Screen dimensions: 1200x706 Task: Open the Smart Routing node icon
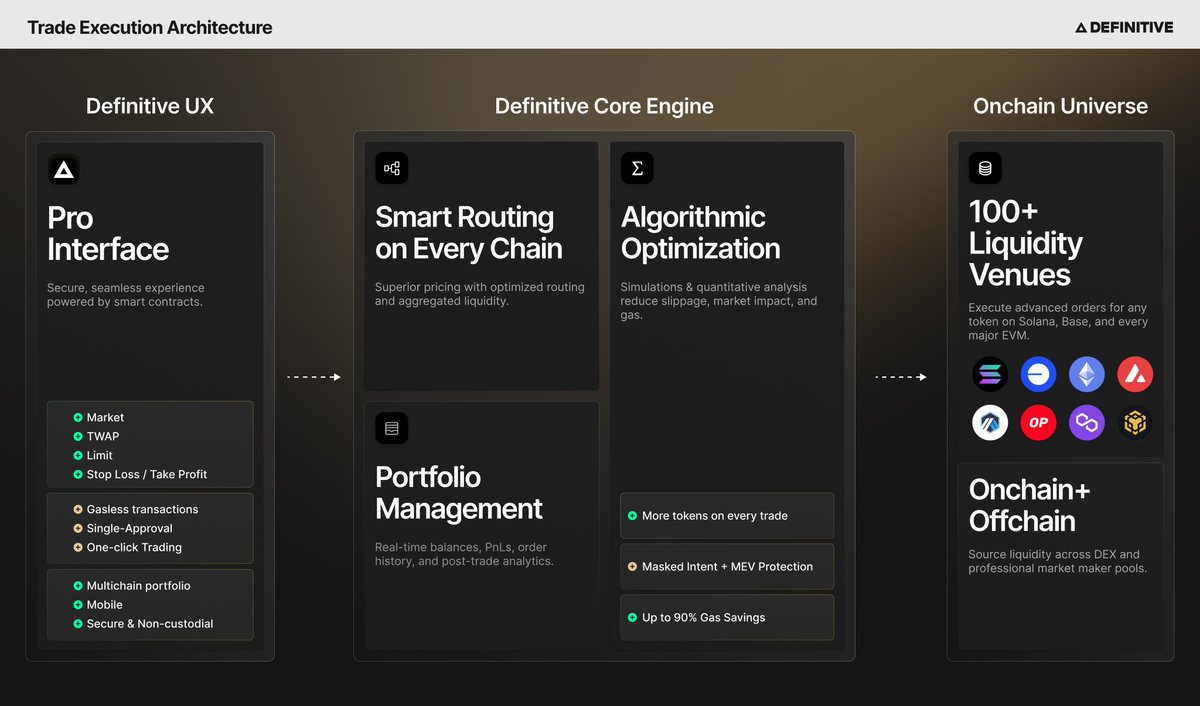[x=391, y=168]
